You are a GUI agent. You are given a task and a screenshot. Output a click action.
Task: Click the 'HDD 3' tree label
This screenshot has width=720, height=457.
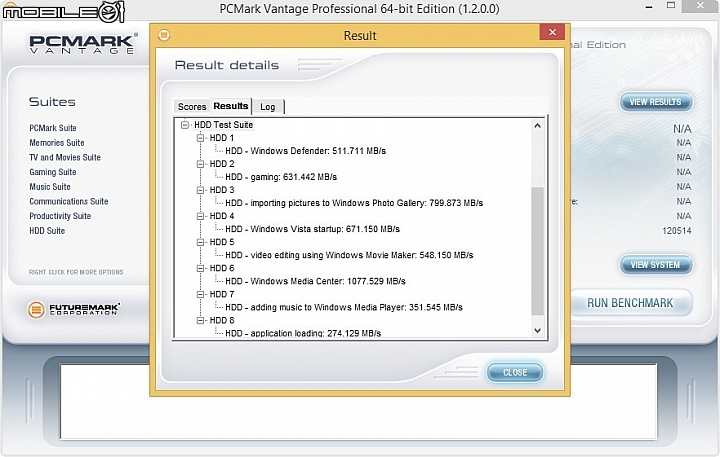[222, 190]
